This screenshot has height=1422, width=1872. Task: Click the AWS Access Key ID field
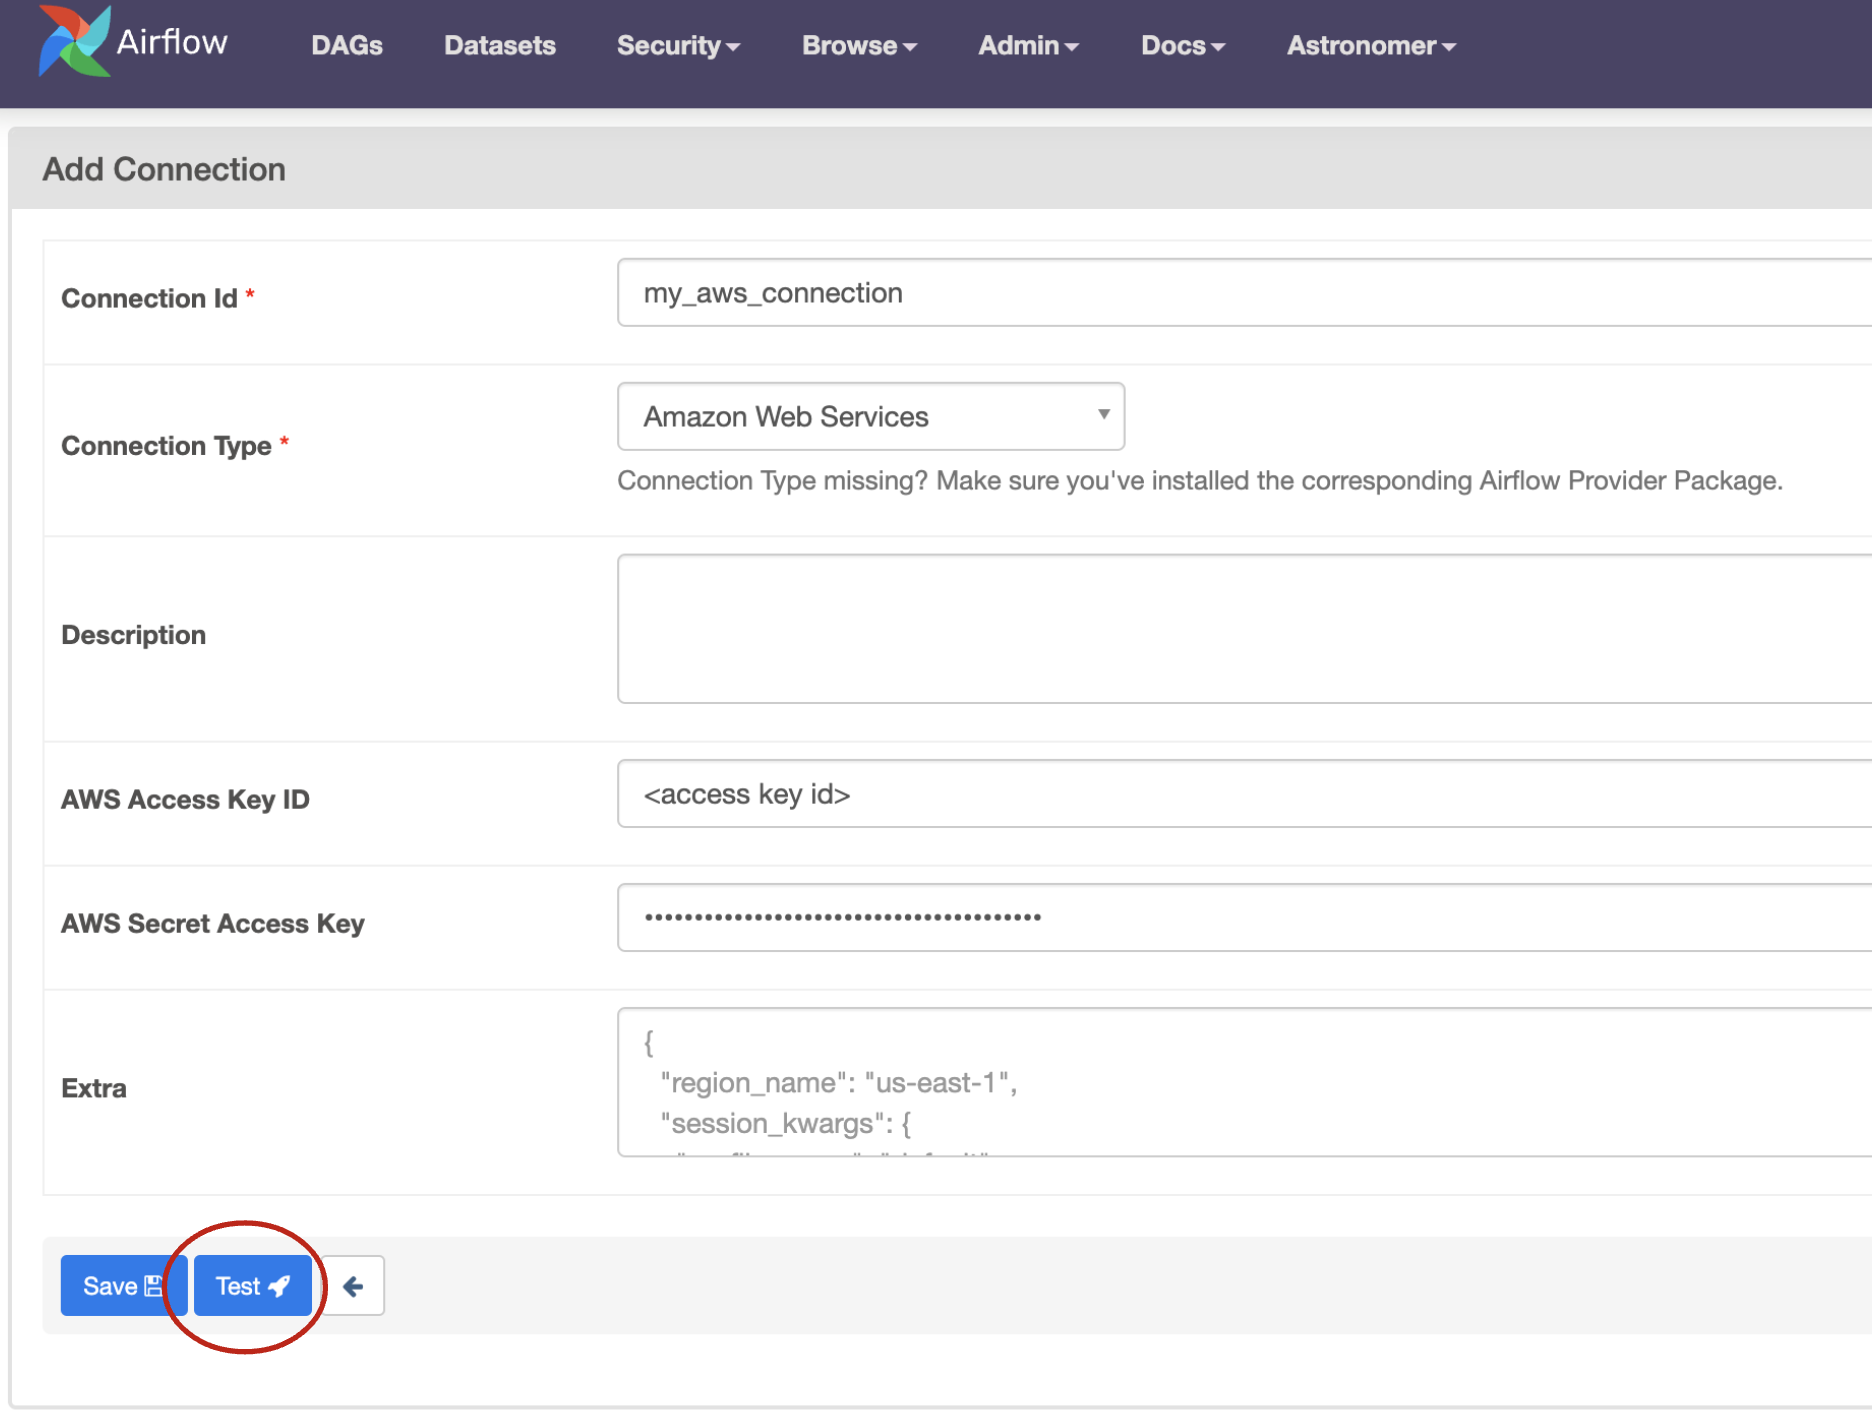pos(1240,794)
